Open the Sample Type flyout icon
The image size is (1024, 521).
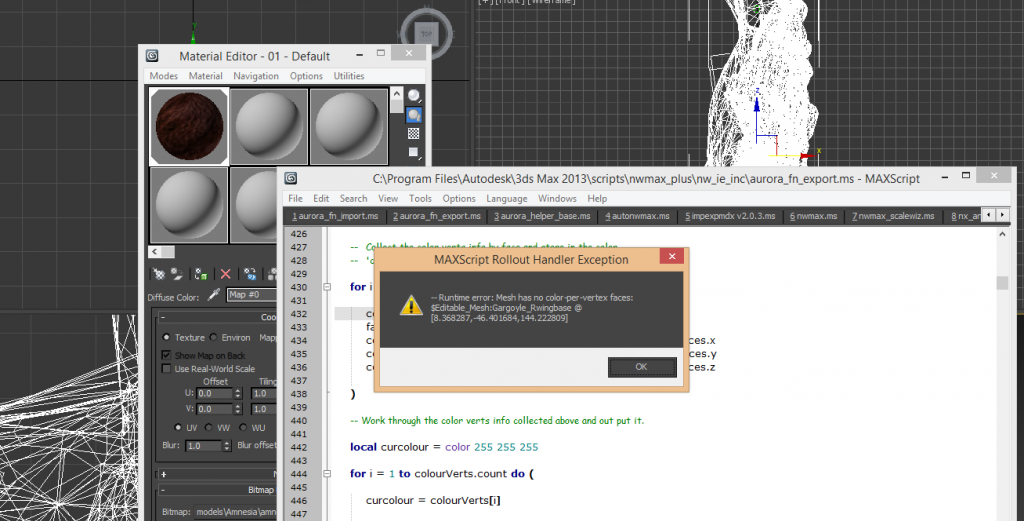pyautogui.click(x=414, y=96)
